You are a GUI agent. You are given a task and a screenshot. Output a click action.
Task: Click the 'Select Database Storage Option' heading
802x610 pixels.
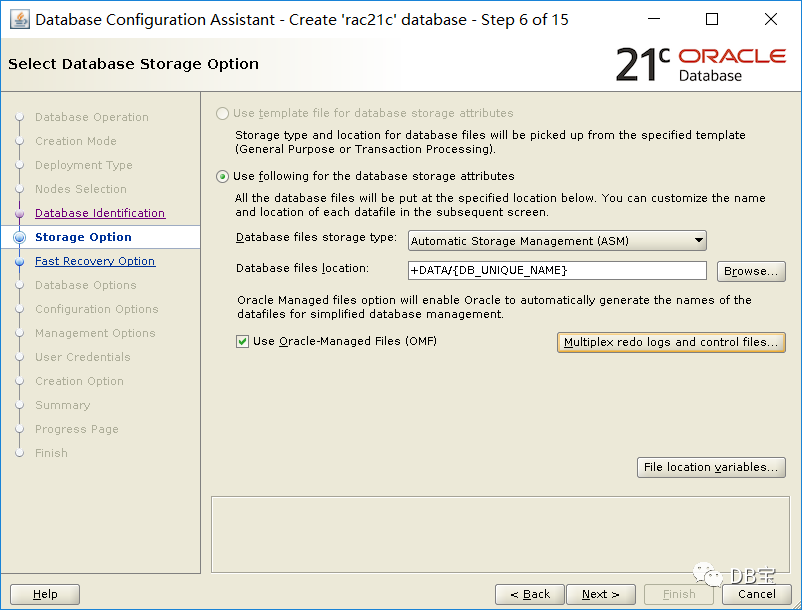click(133, 64)
